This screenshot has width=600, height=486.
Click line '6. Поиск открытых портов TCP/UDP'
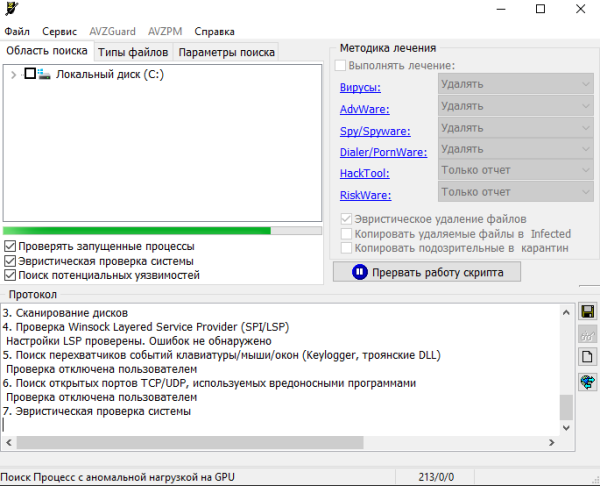209,383
